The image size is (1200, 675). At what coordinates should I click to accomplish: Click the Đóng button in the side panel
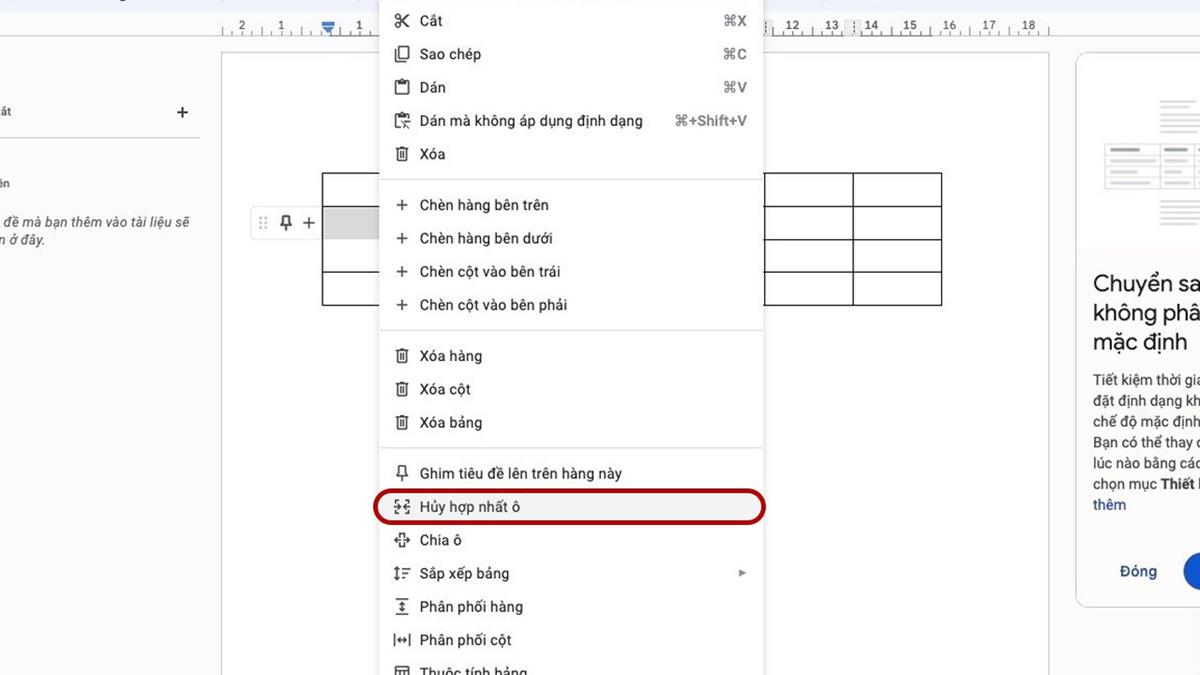click(x=1136, y=571)
